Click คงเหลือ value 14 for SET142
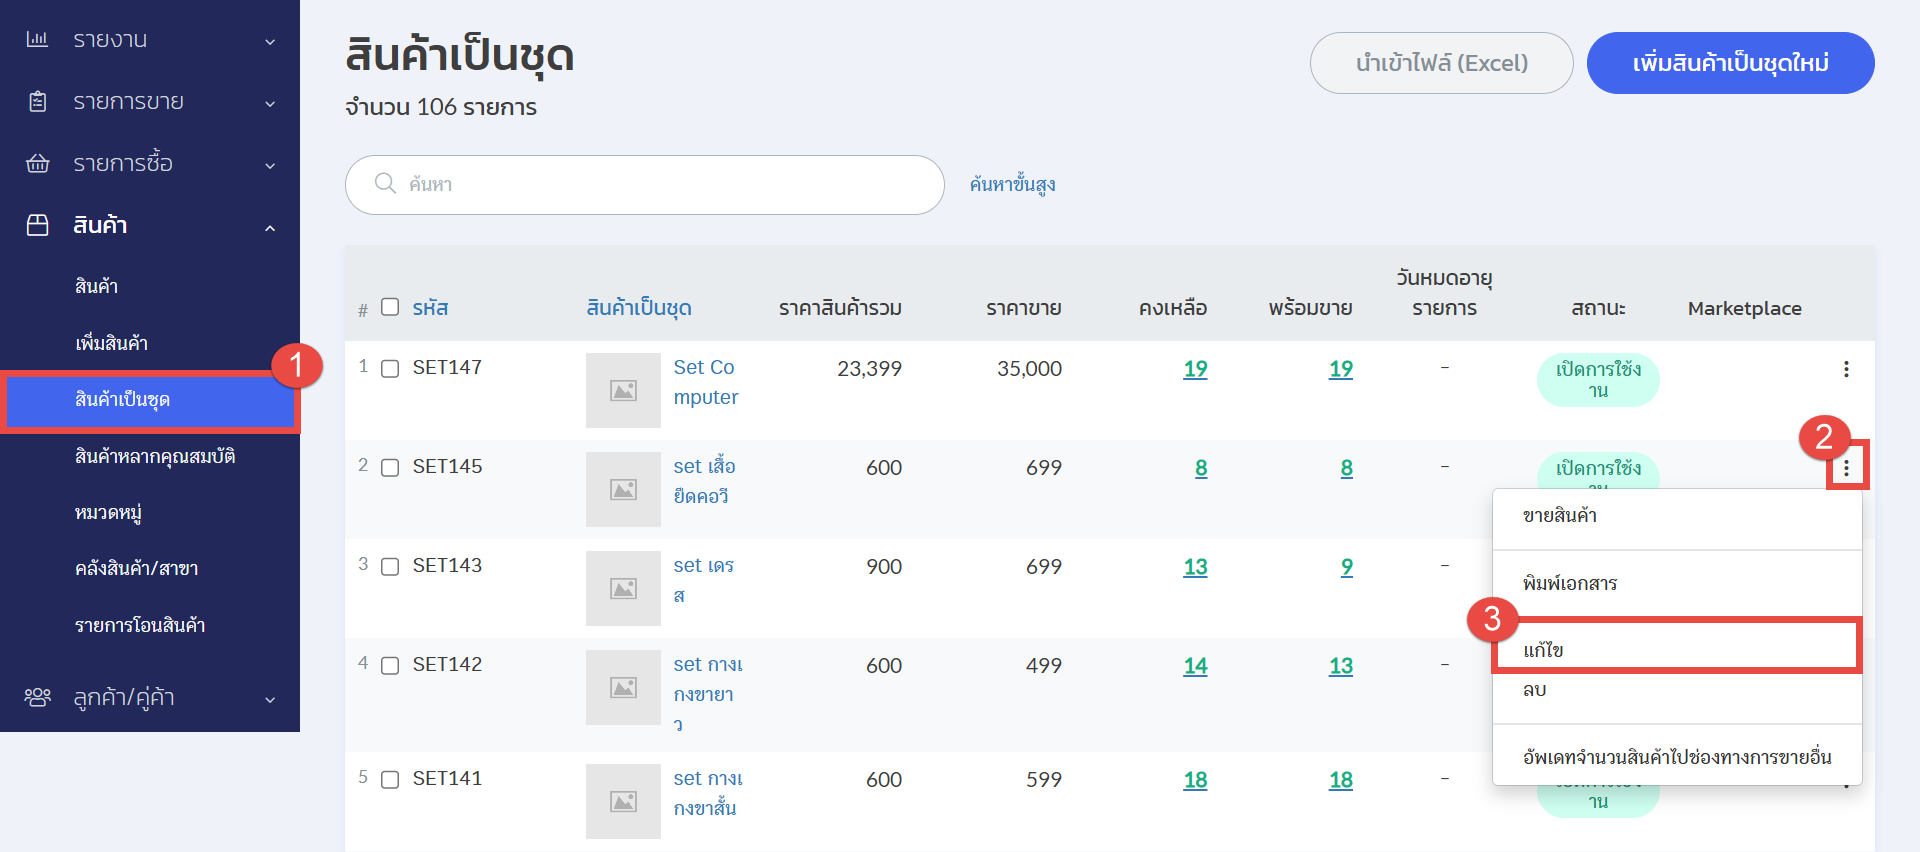The width and height of the screenshot is (1920, 852). click(1195, 666)
